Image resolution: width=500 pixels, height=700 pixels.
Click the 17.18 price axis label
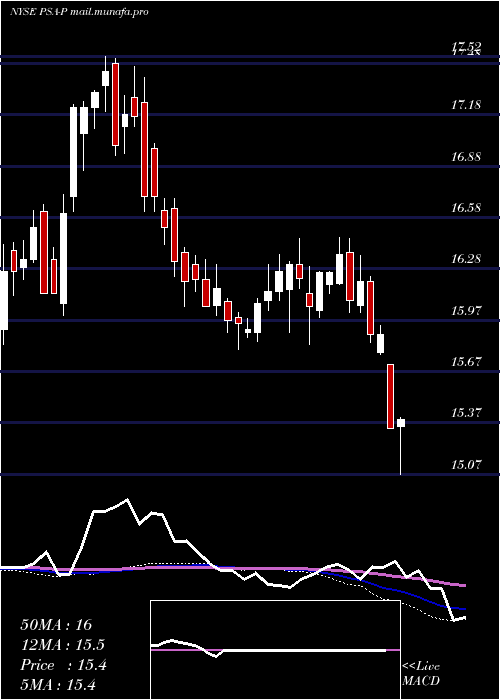point(467,105)
